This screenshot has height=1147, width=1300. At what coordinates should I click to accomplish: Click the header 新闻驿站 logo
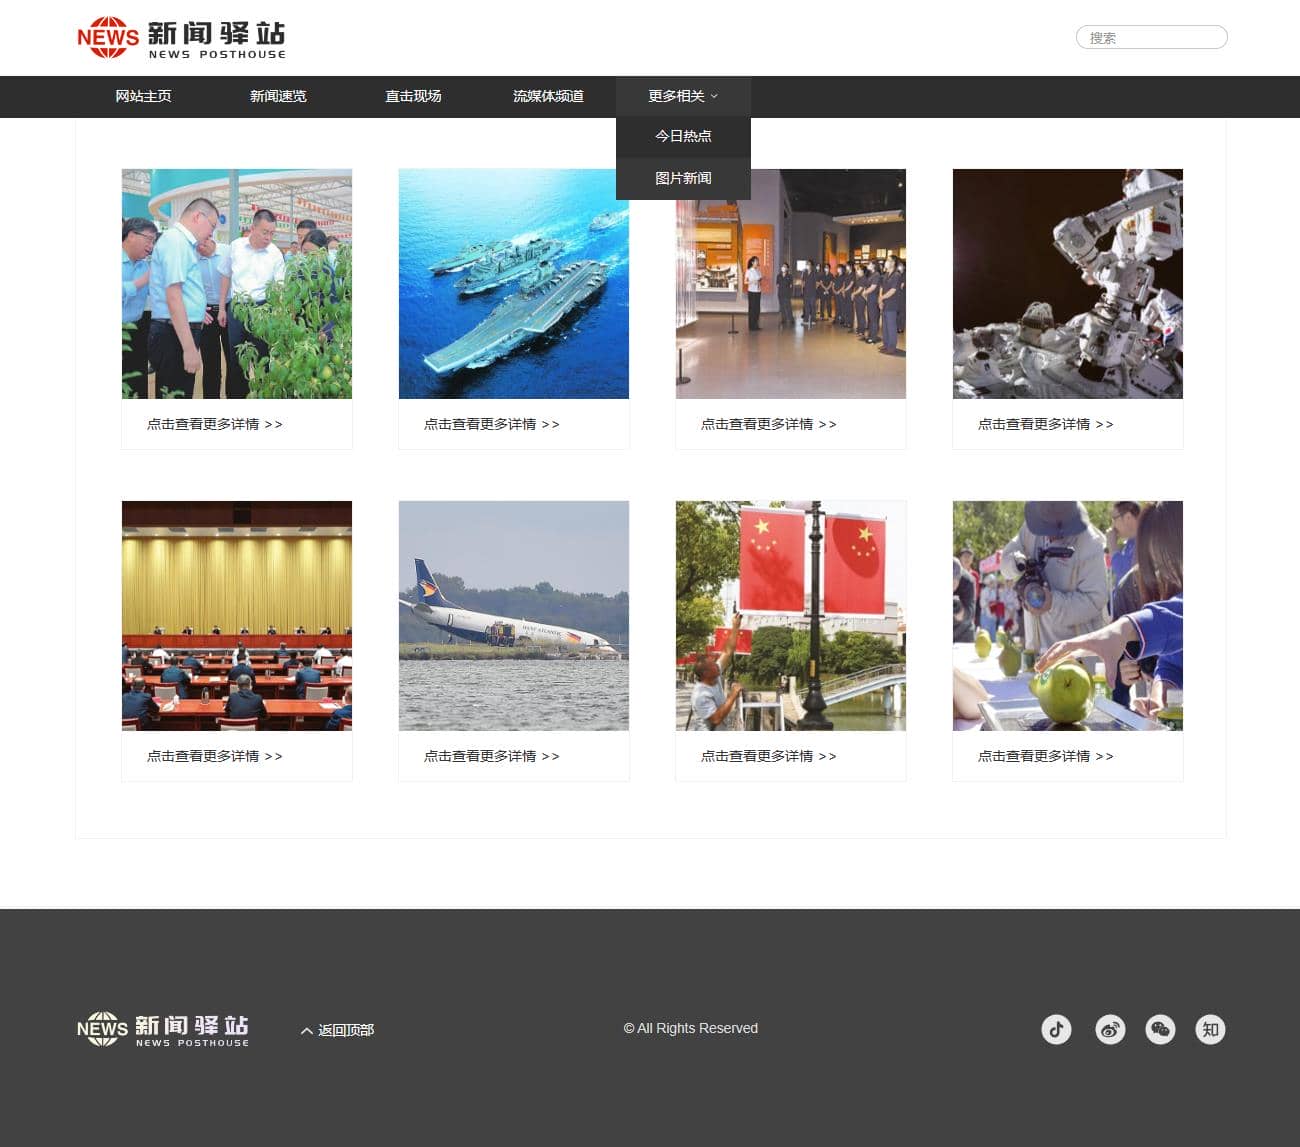(x=181, y=38)
